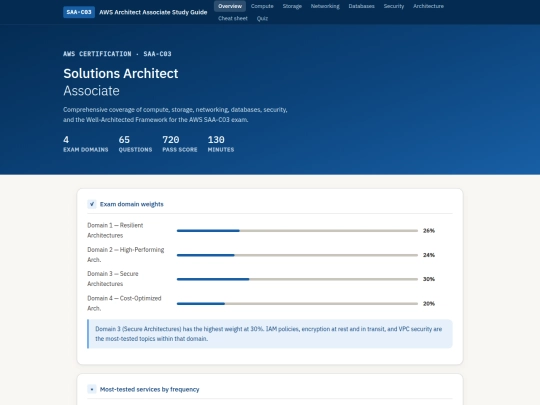Click the 20% value for Domain 4
This screenshot has width=540, height=405.
coord(429,304)
